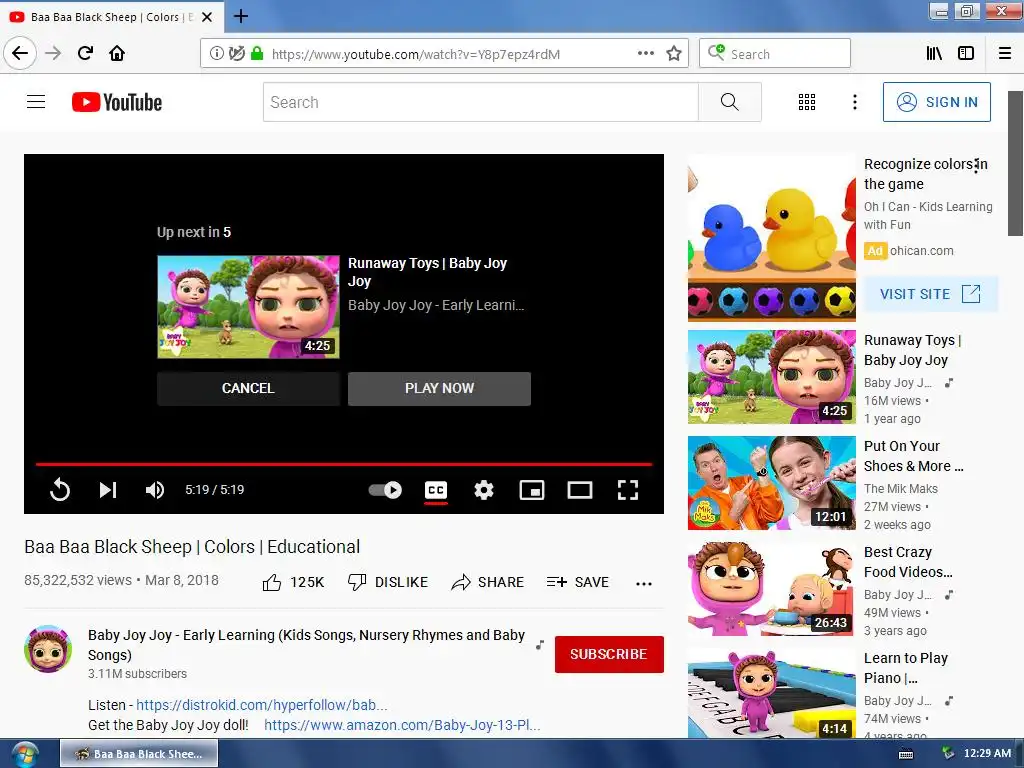Open more actions ellipsis below video
Screen dimensions: 1024x768
click(x=644, y=584)
